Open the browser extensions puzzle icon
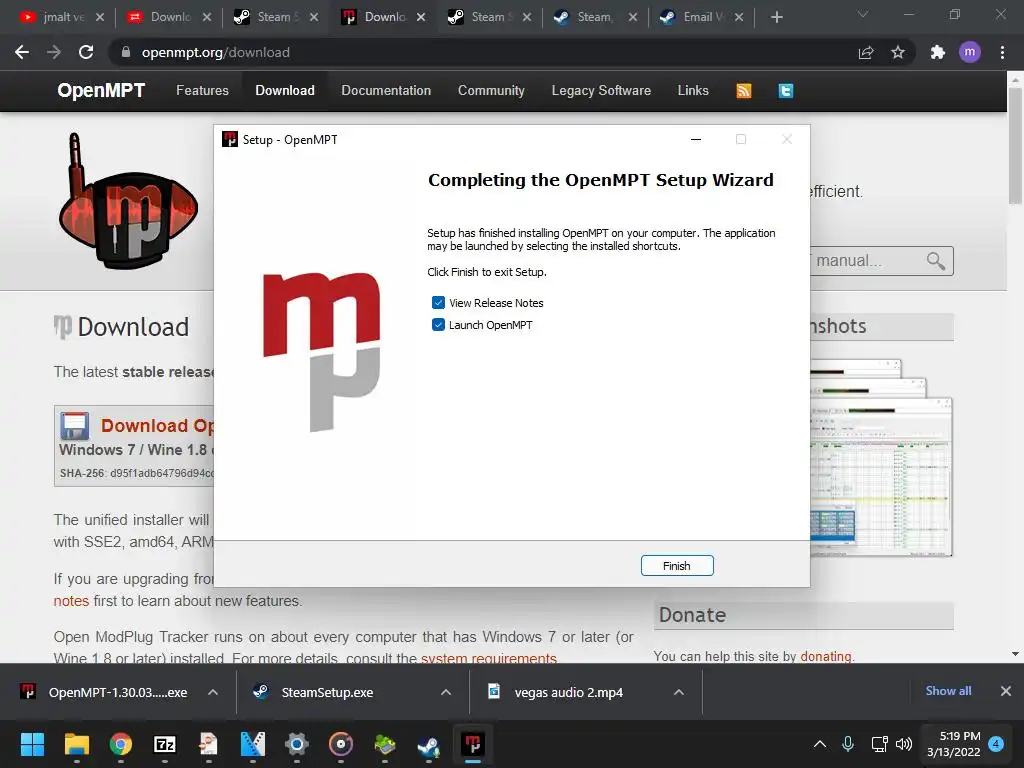The width and height of the screenshot is (1024, 768). click(938, 52)
